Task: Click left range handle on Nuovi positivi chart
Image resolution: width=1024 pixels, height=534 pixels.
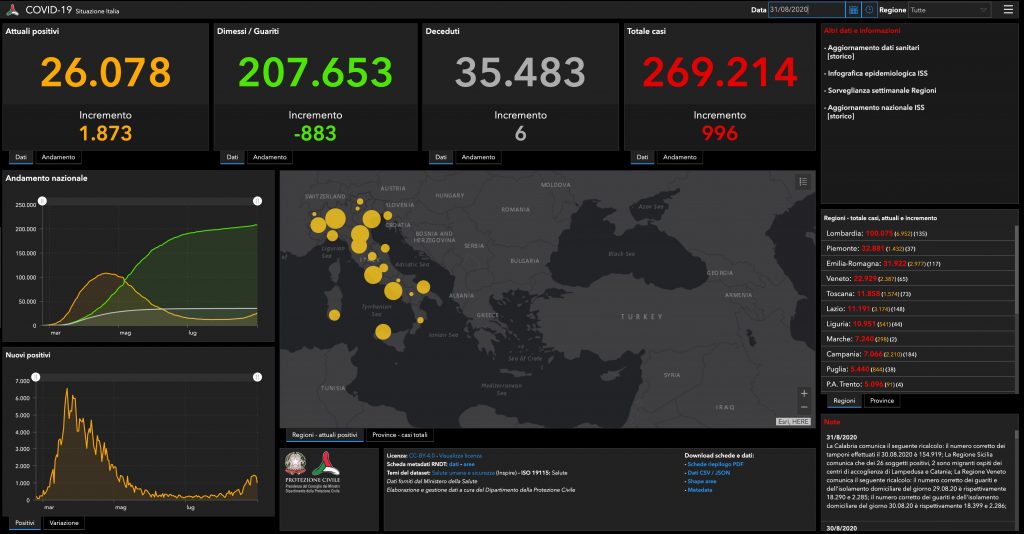Action: click(36, 377)
